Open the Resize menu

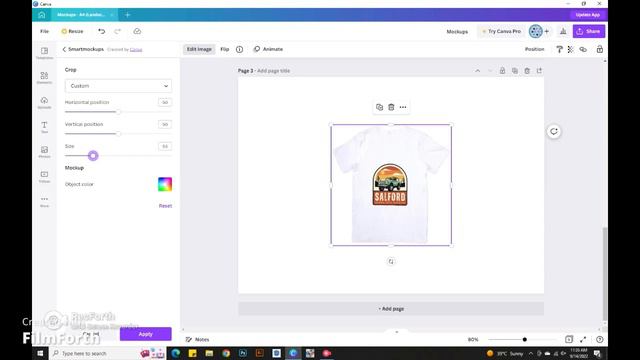(72, 31)
